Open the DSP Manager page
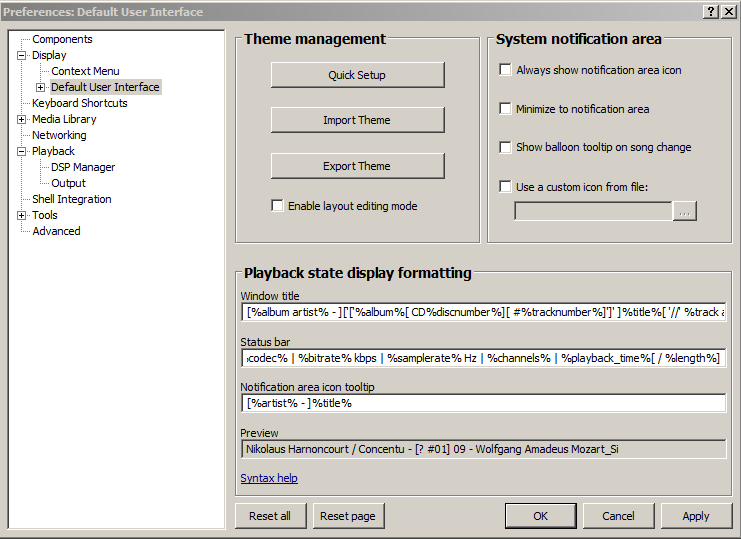The width and height of the screenshot is (741, 539). (x=83, y=167)
